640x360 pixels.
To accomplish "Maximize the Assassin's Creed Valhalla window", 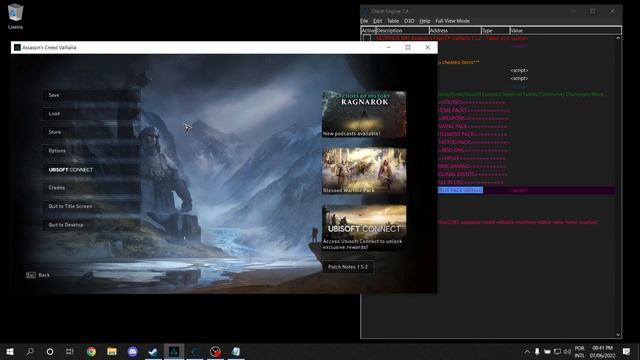I will click(408, 47).
